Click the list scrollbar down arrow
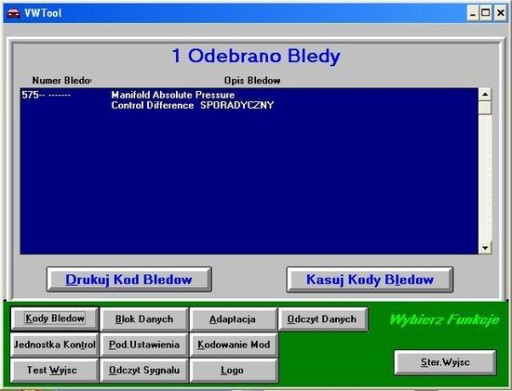This screenshot has width=512, height=391. click(x=485, y=248)
